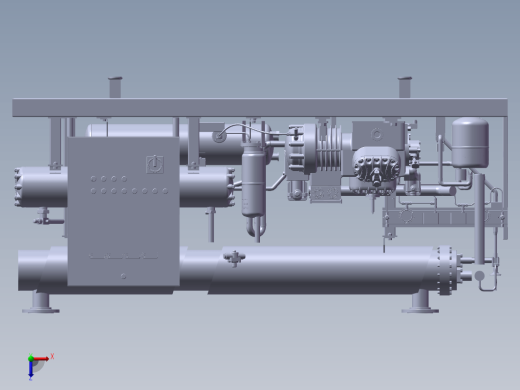
Task: Select the right support foot flange
Action: coord(420,311)
